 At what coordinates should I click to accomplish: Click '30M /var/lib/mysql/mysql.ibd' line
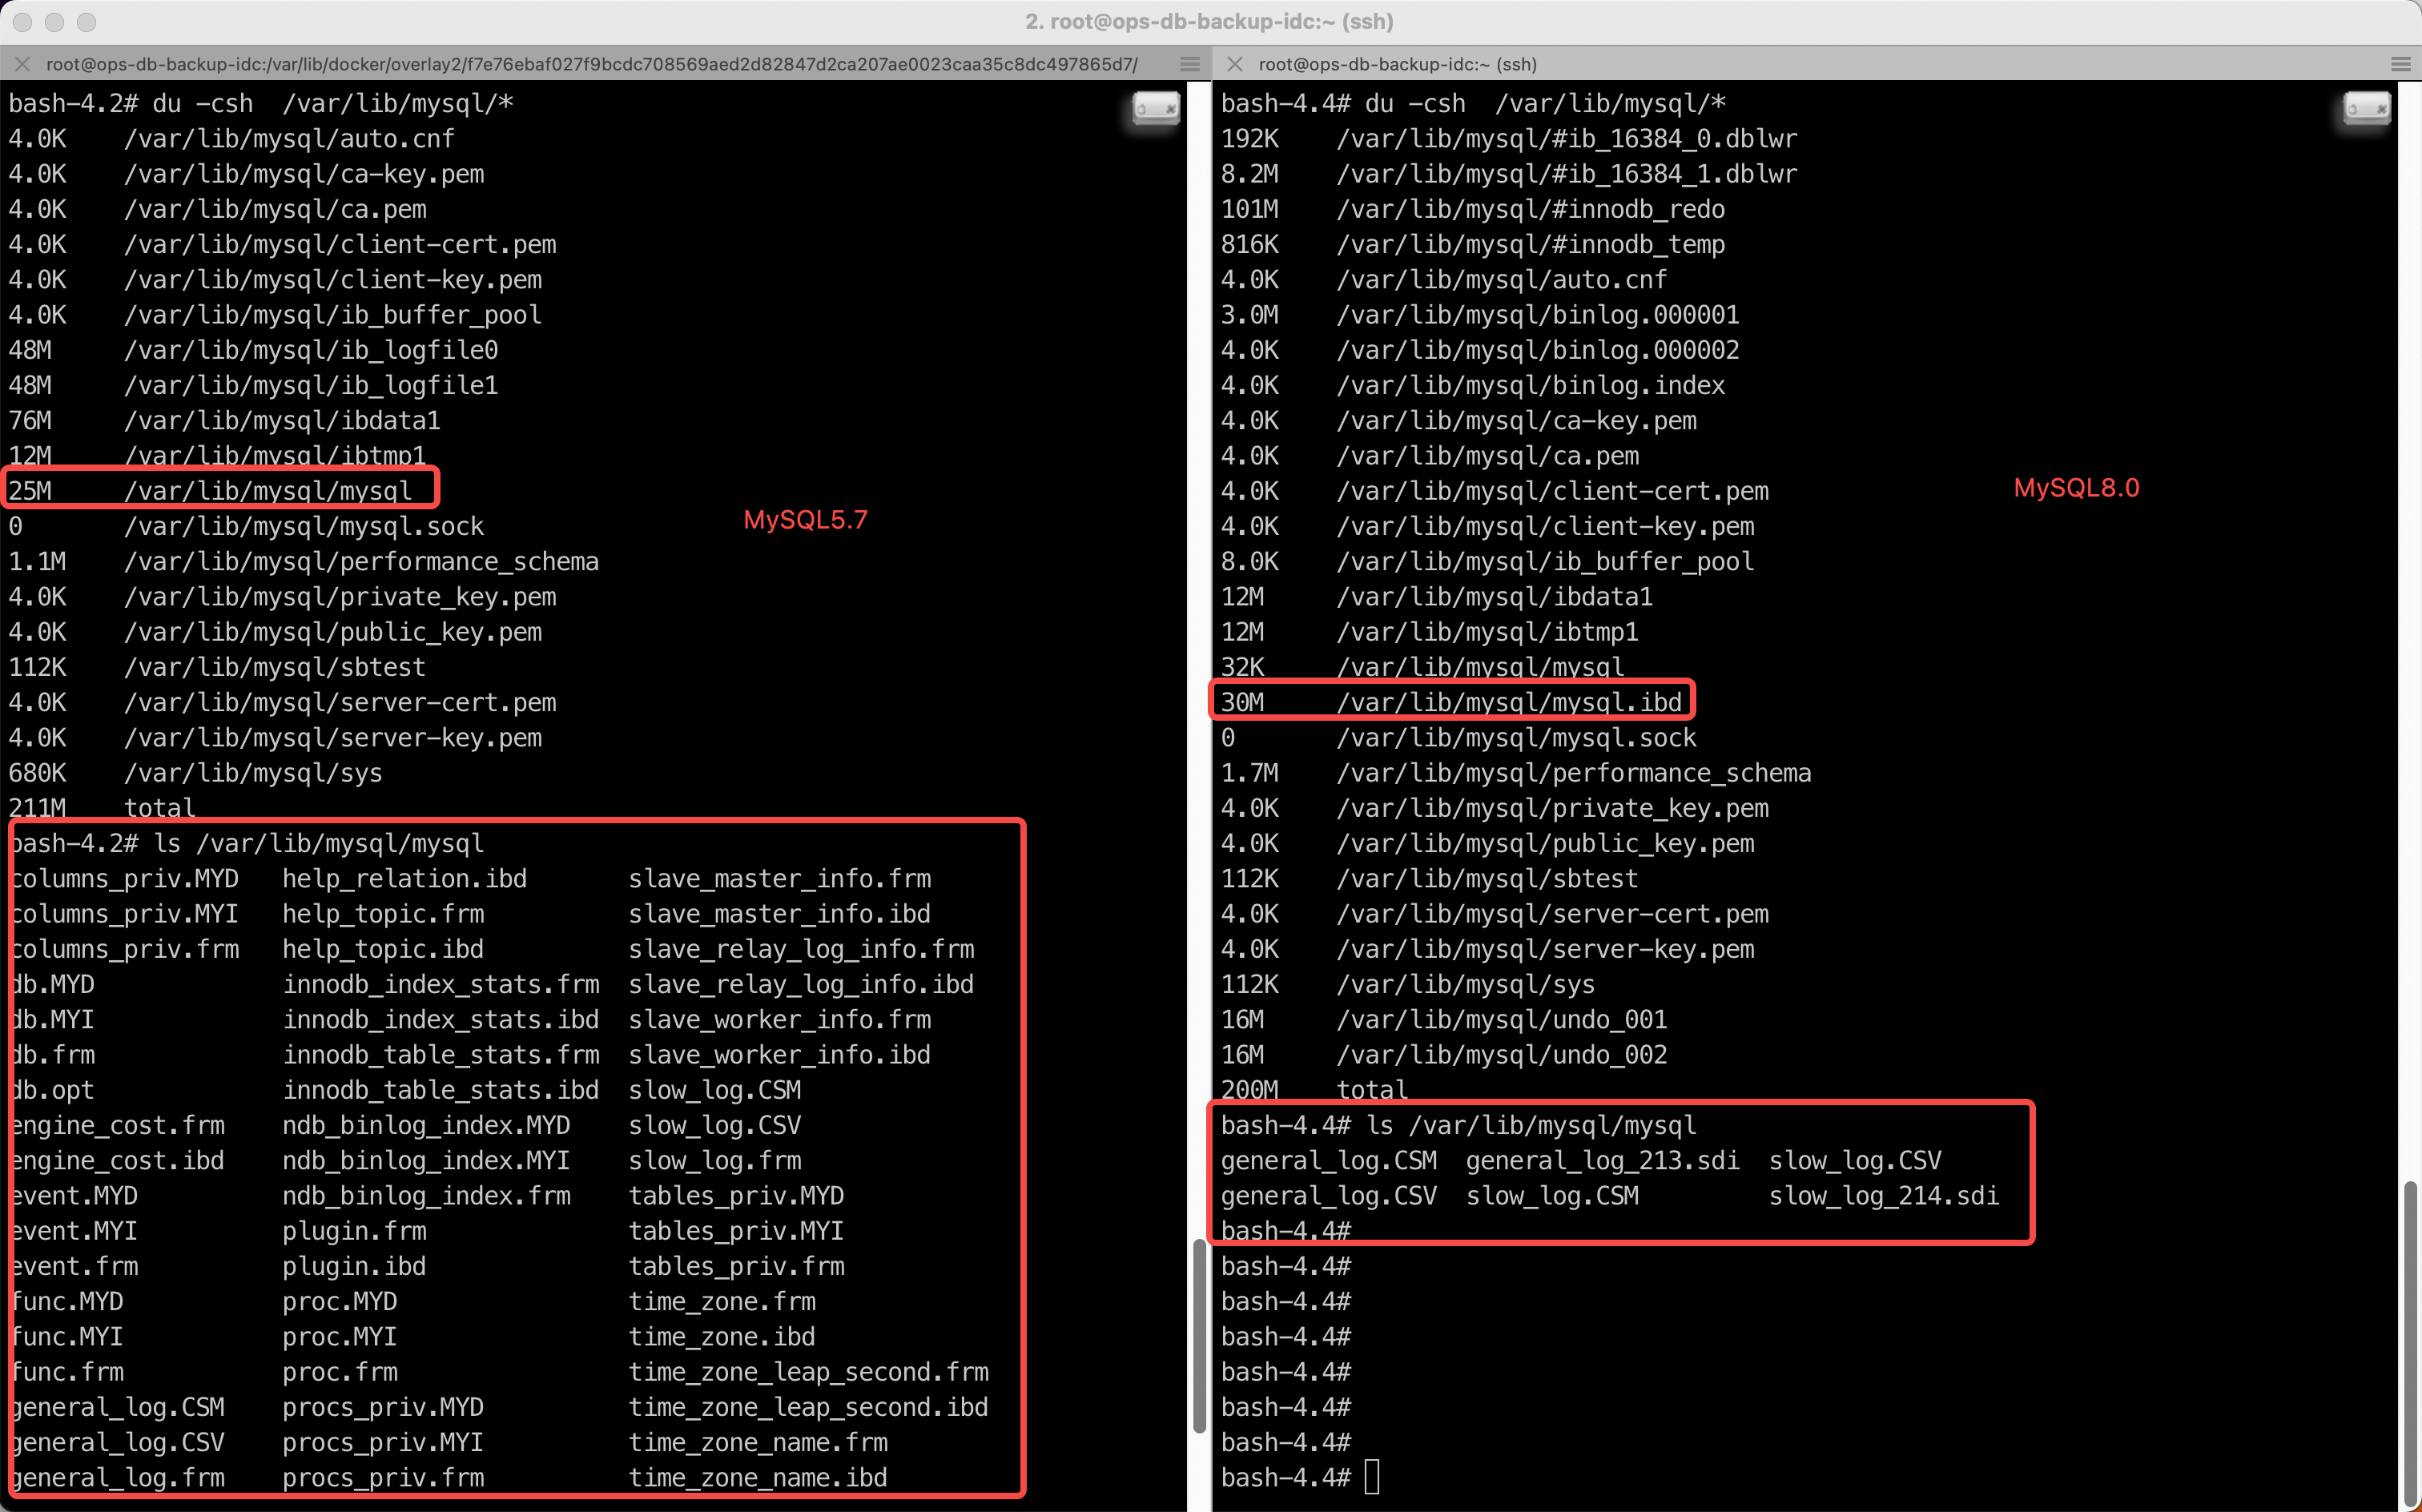tap(1451, 702)
